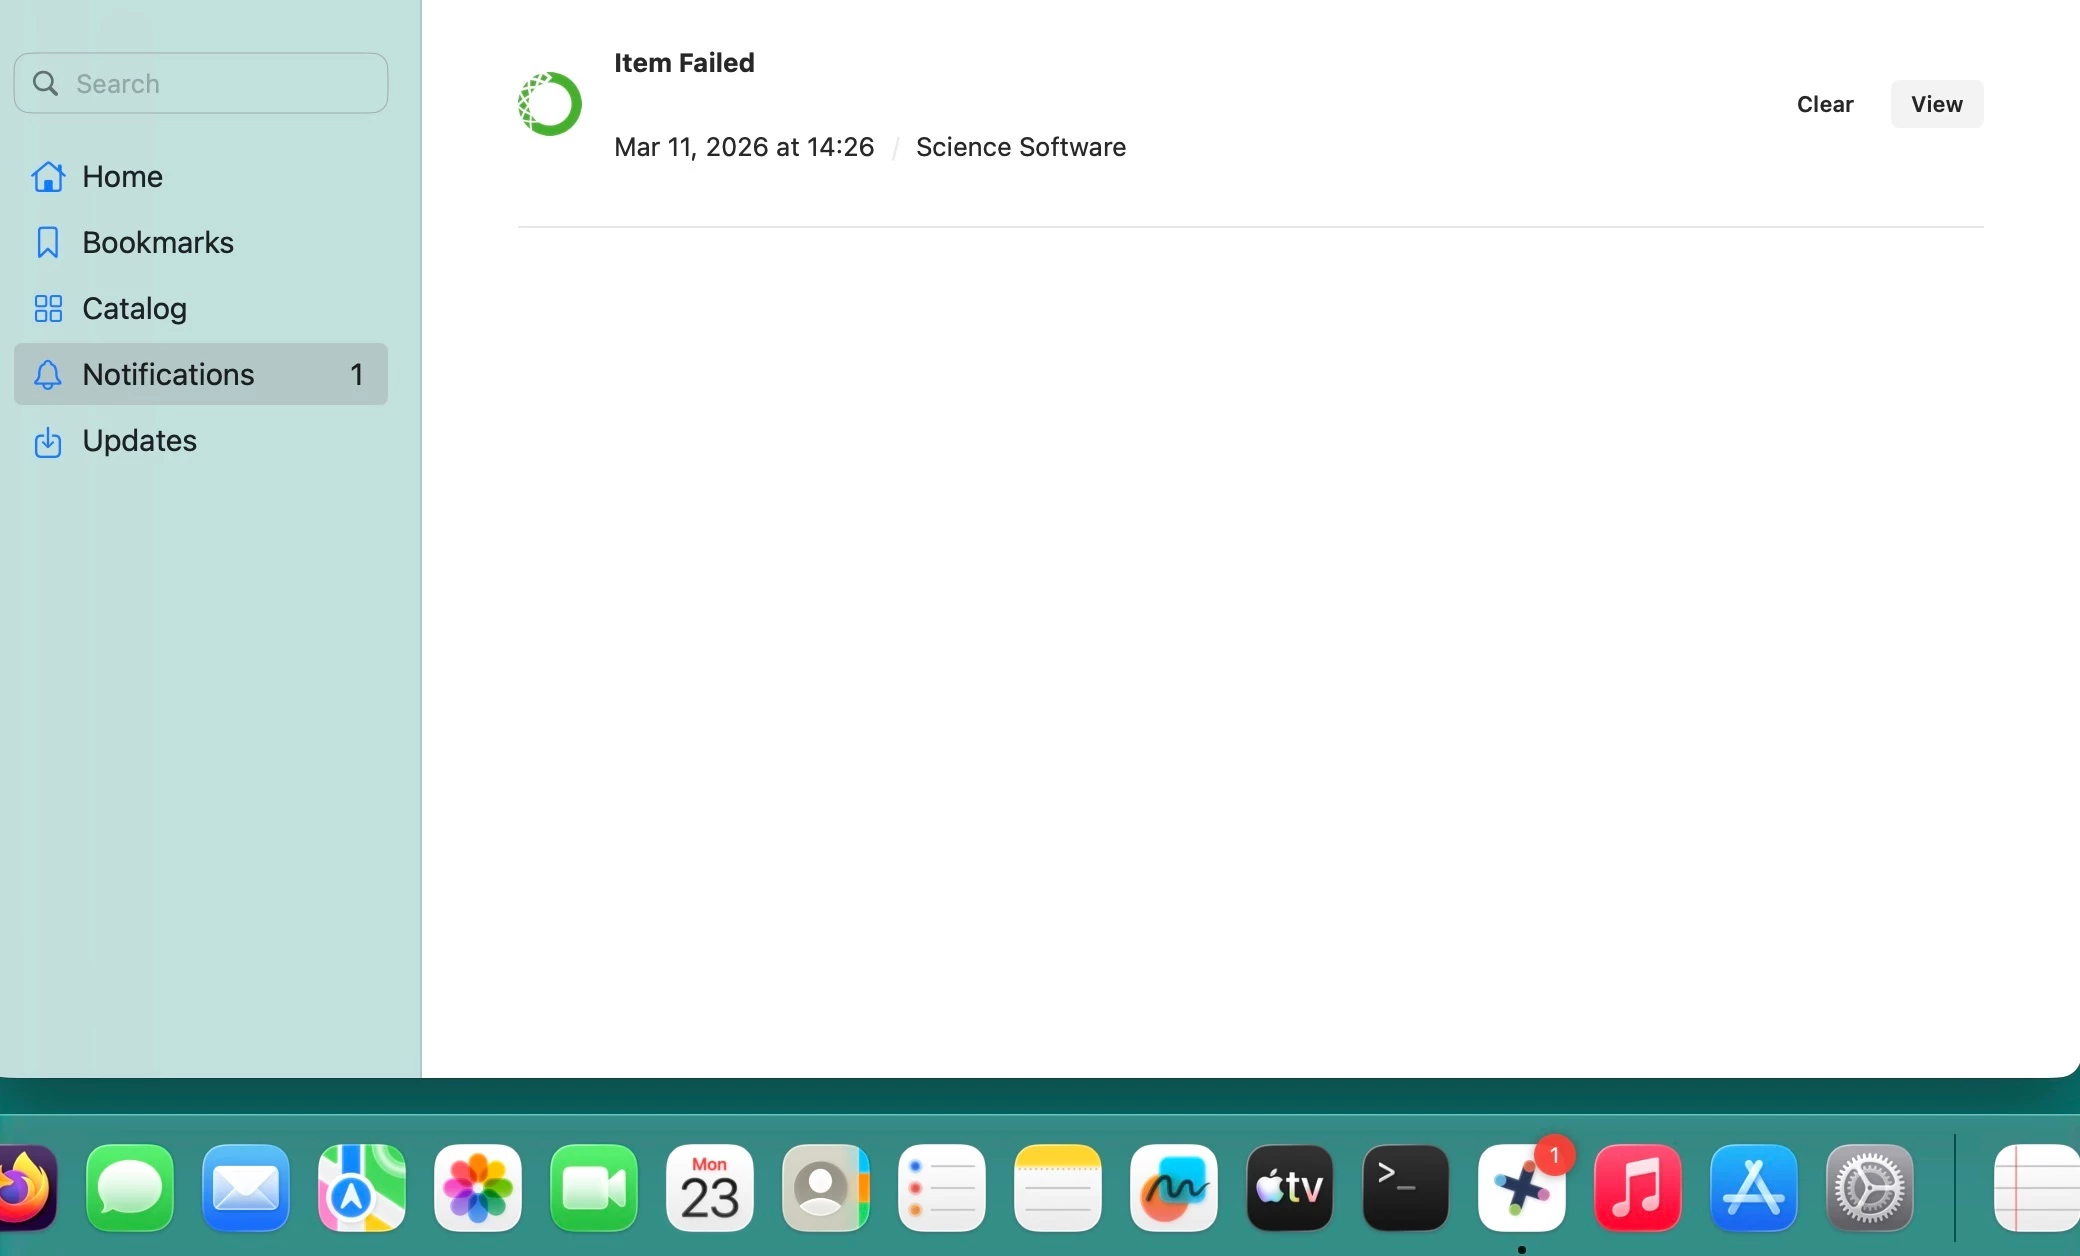Click the Notifications bell icon
Viewport: 2080px width, 1256px height.
tap(48, 375)
